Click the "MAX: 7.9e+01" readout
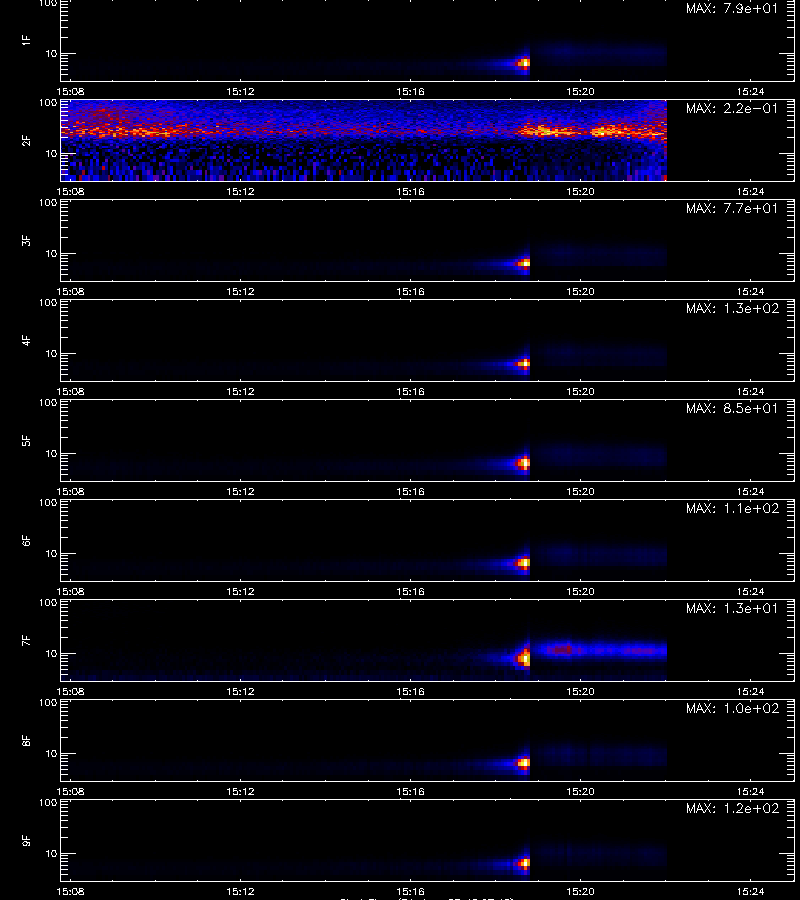800x900 pixels. [x=732, y=9]
